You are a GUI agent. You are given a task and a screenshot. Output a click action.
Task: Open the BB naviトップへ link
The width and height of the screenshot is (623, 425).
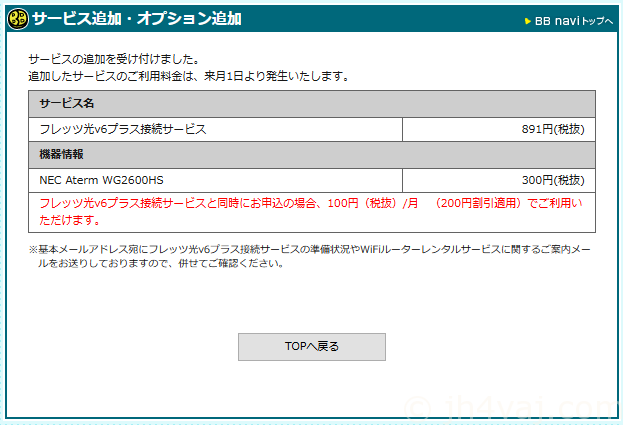coord(573,20)
